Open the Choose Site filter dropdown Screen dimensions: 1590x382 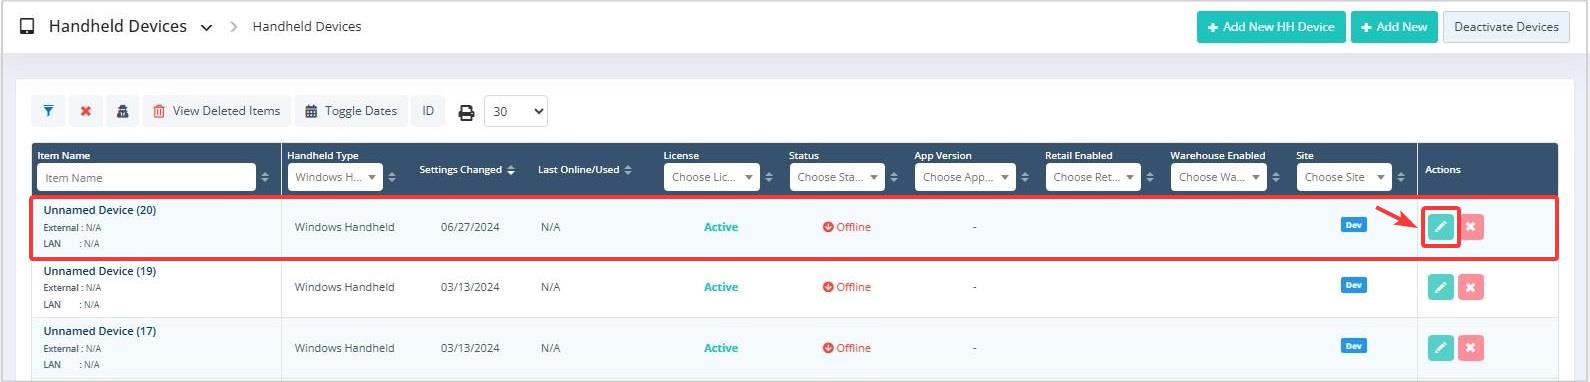point(1343,177)
